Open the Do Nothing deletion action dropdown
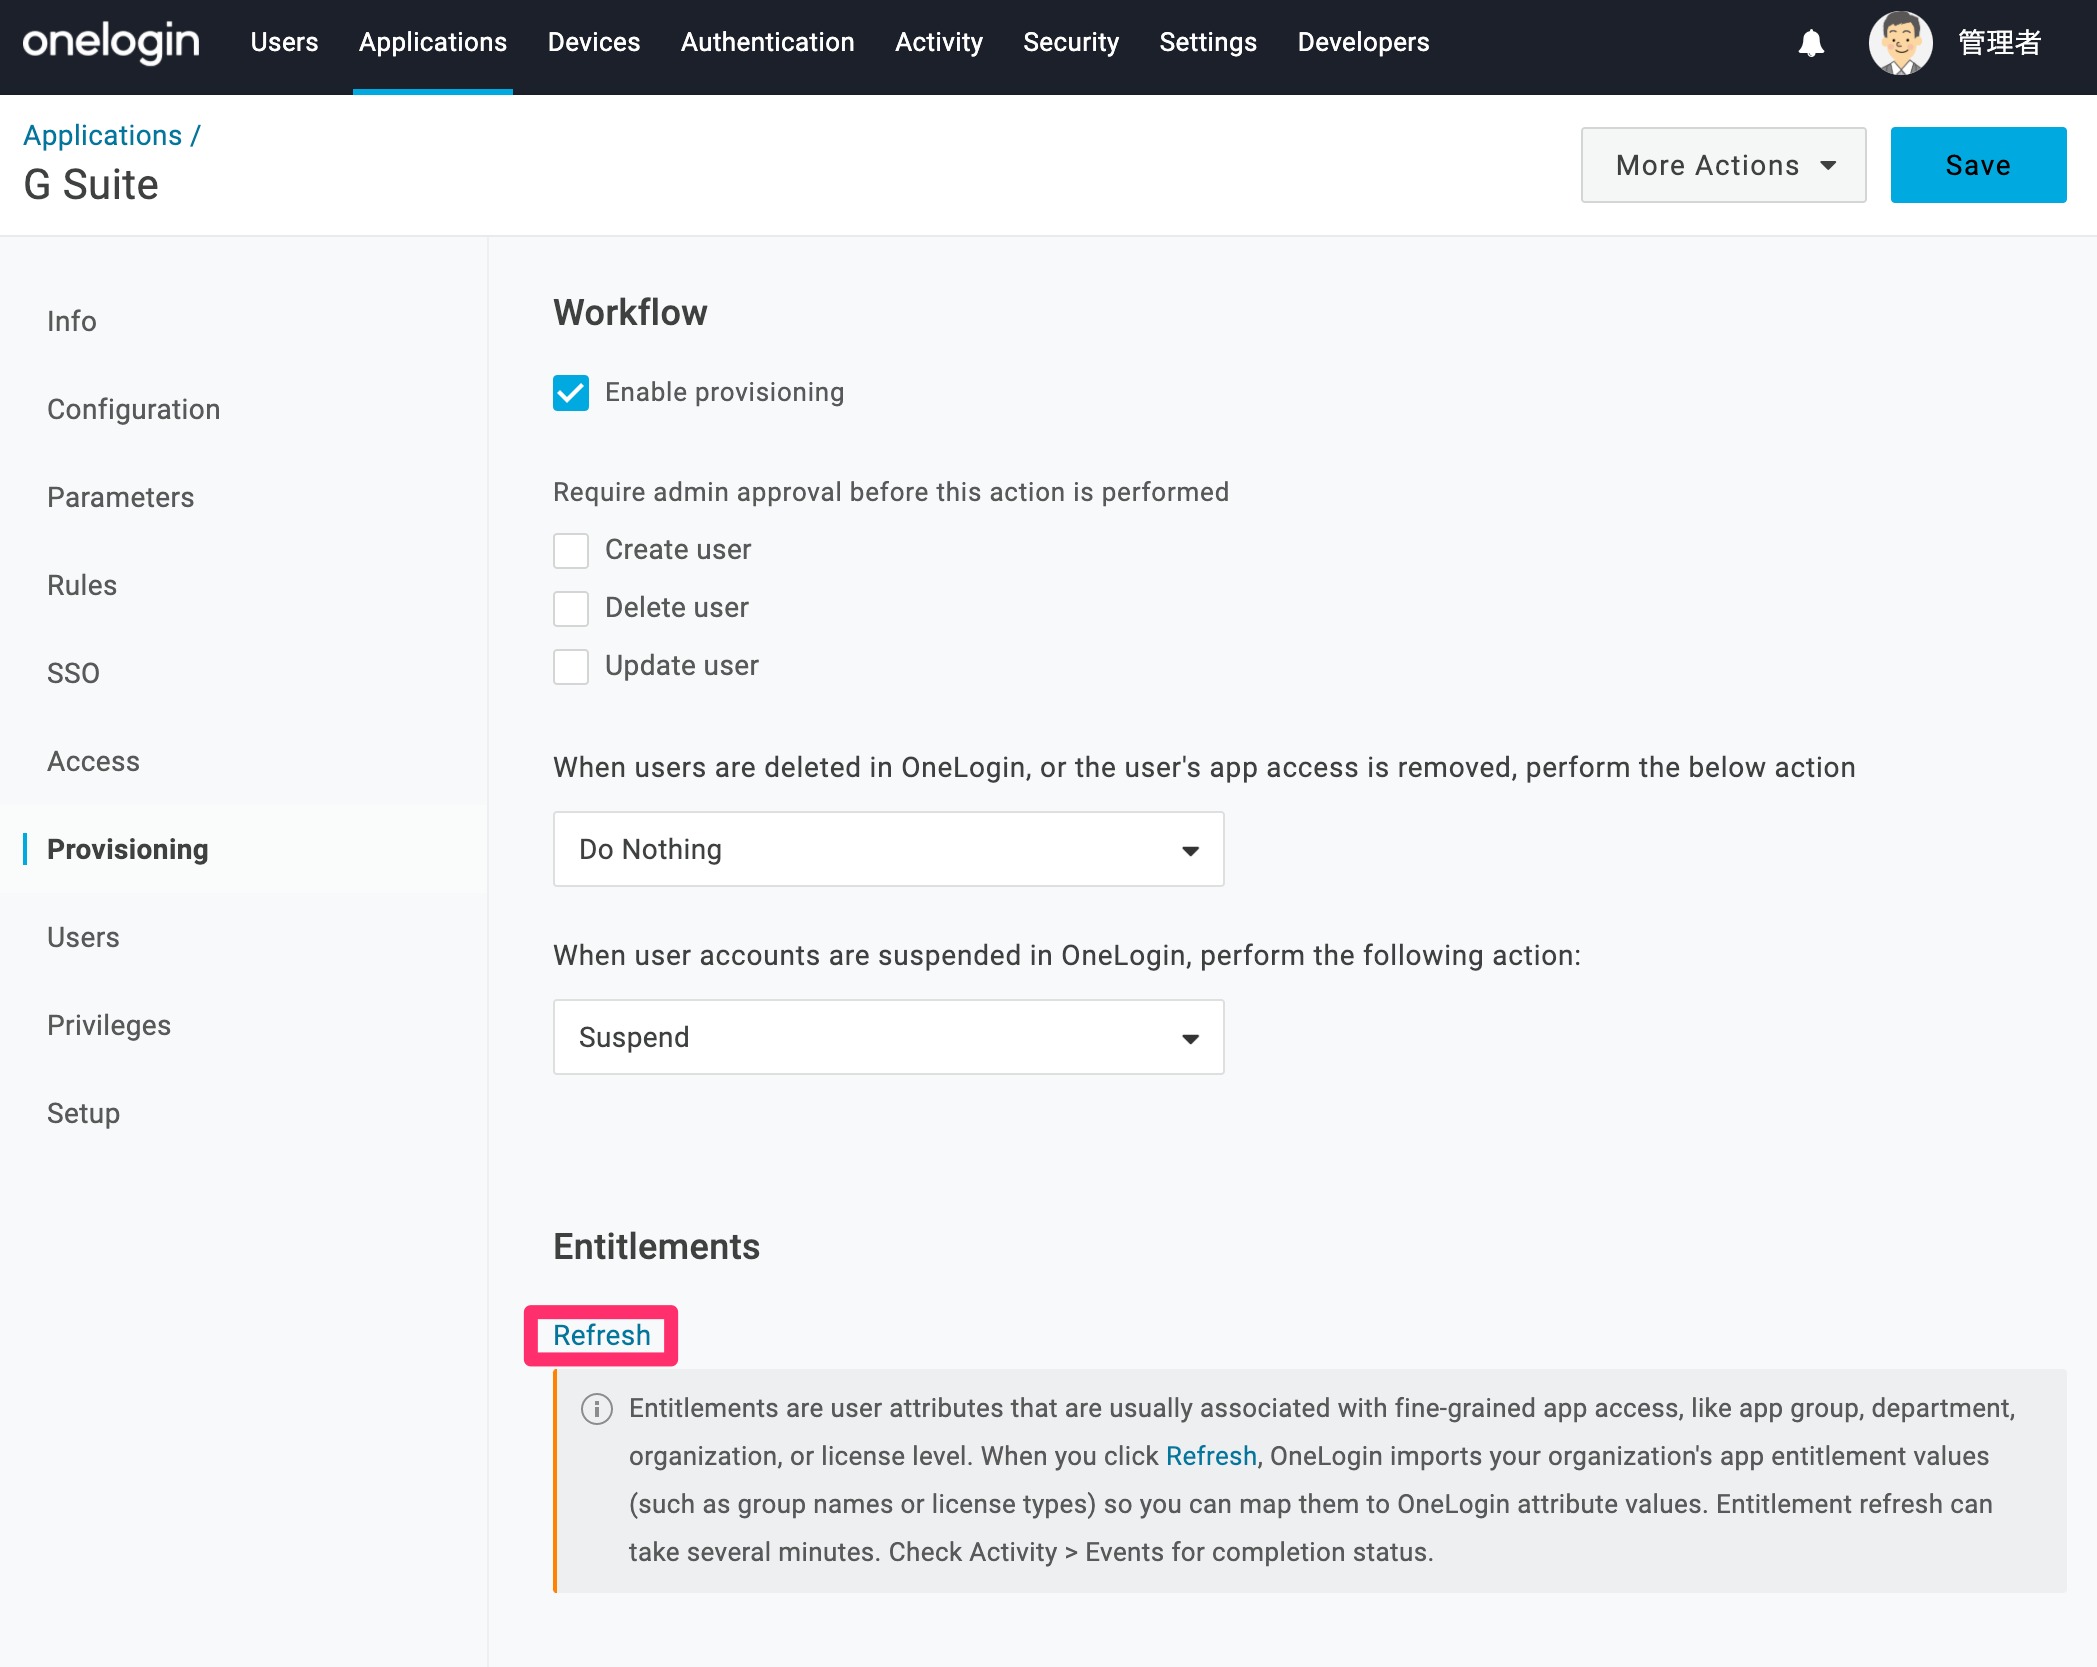 tap(888, 849)
